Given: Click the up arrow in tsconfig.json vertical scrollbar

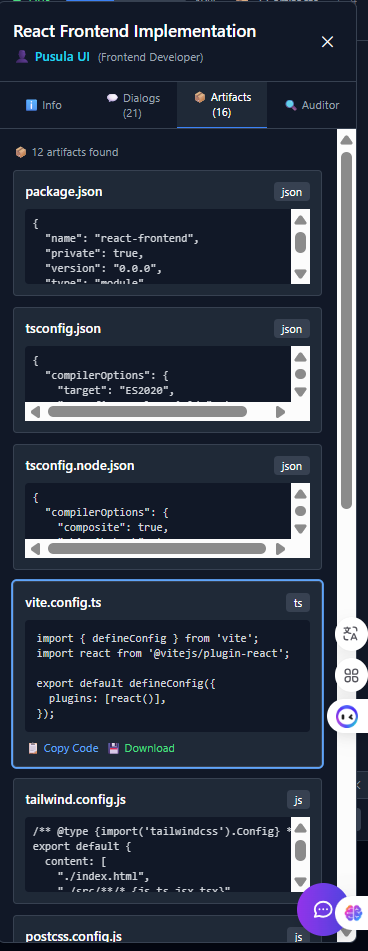Looking at the screenshot, I should 300,357.
